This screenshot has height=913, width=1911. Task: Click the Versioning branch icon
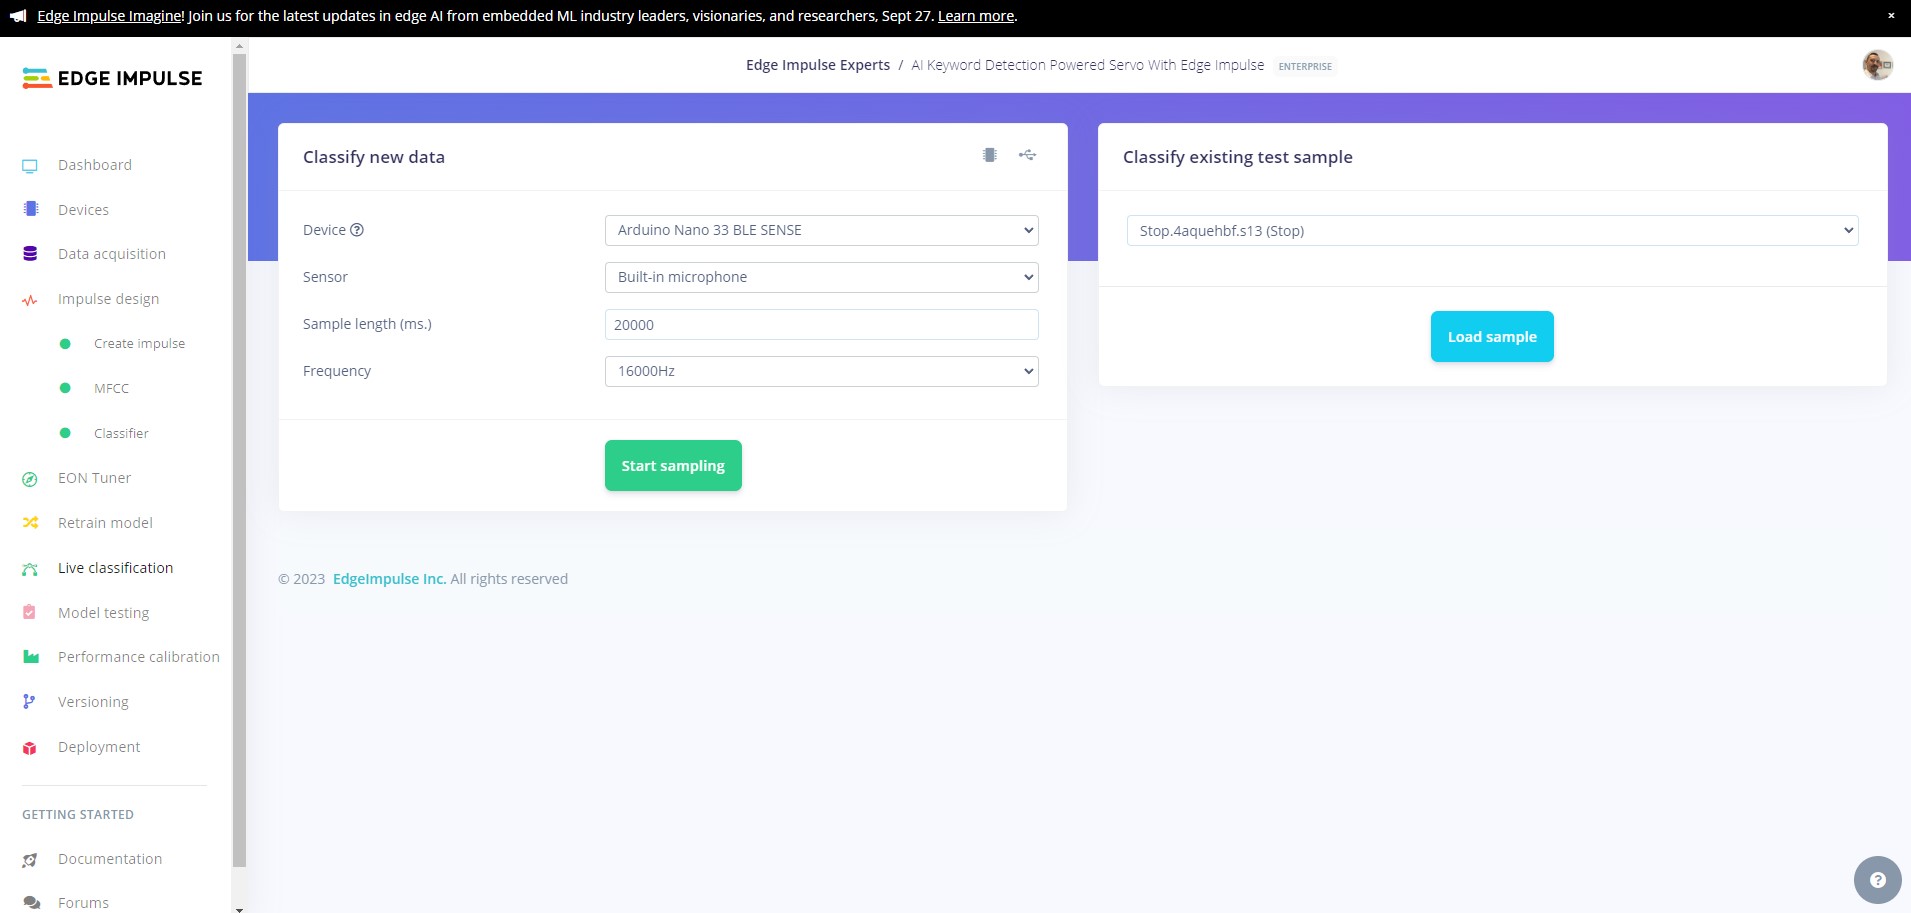(x=29, y=702)
